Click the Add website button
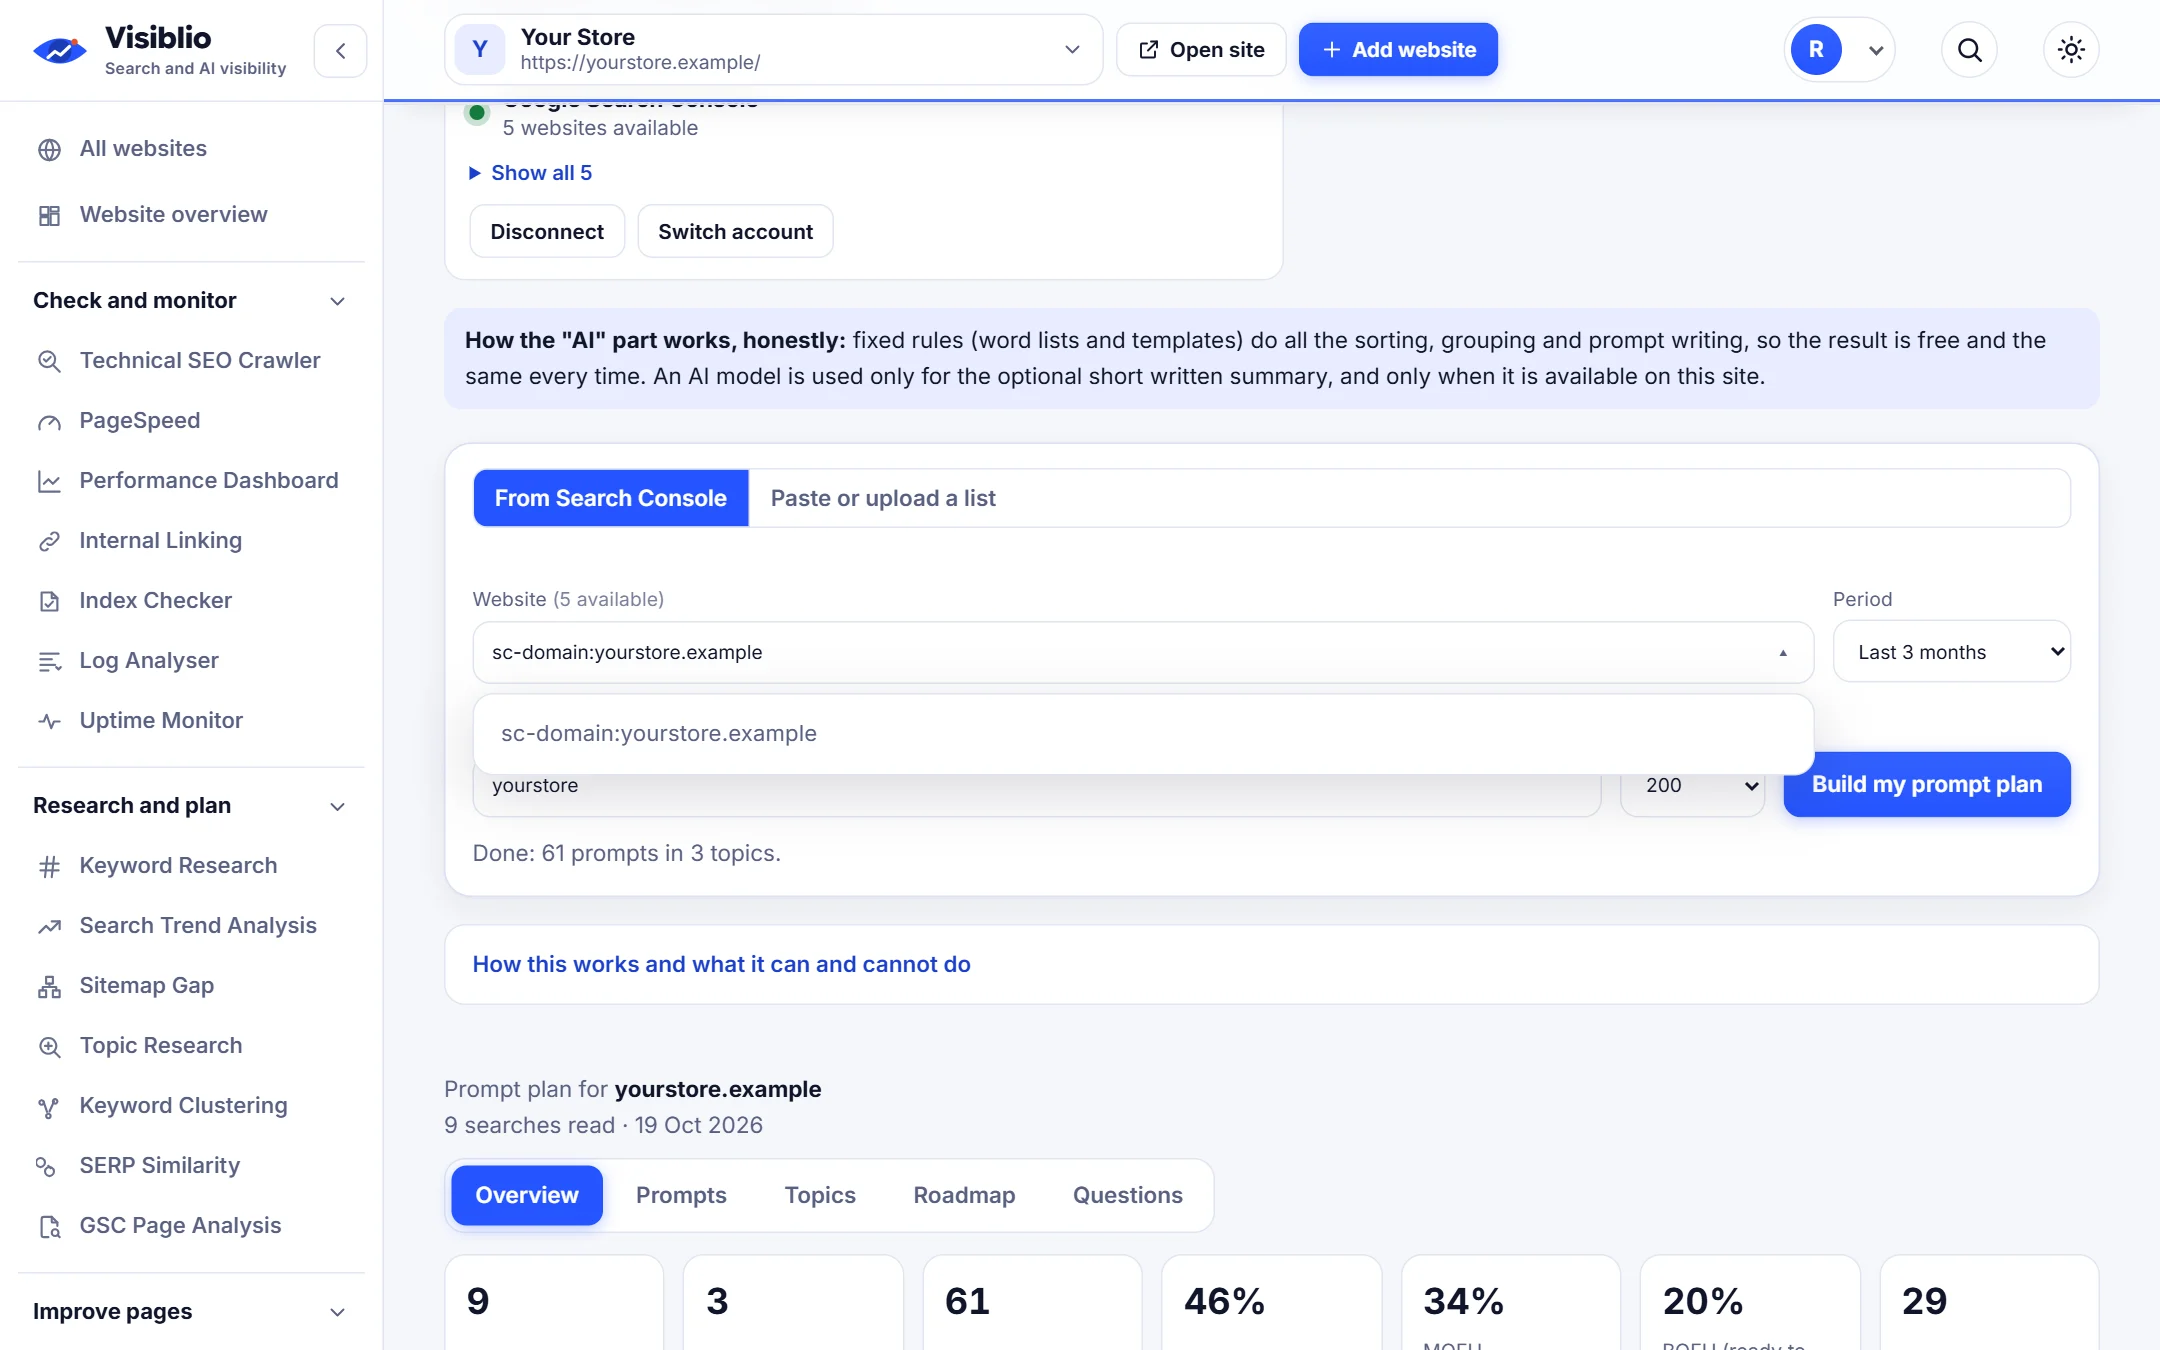This screenshot has width=2160, height=1350. pos(1398,50)
